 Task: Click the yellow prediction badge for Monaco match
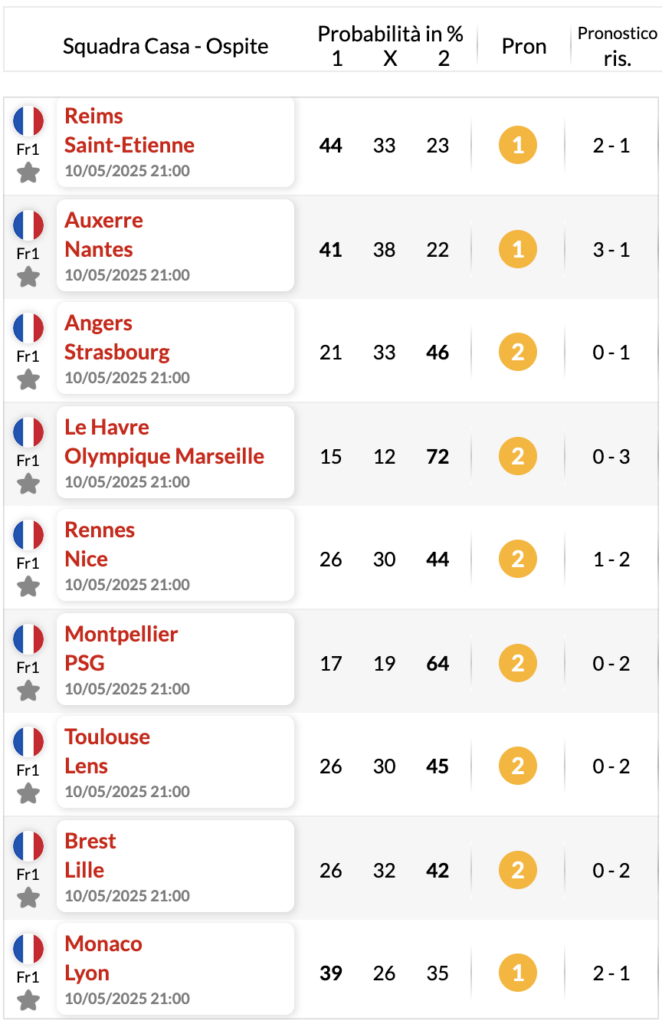click(x=518, y=973)
